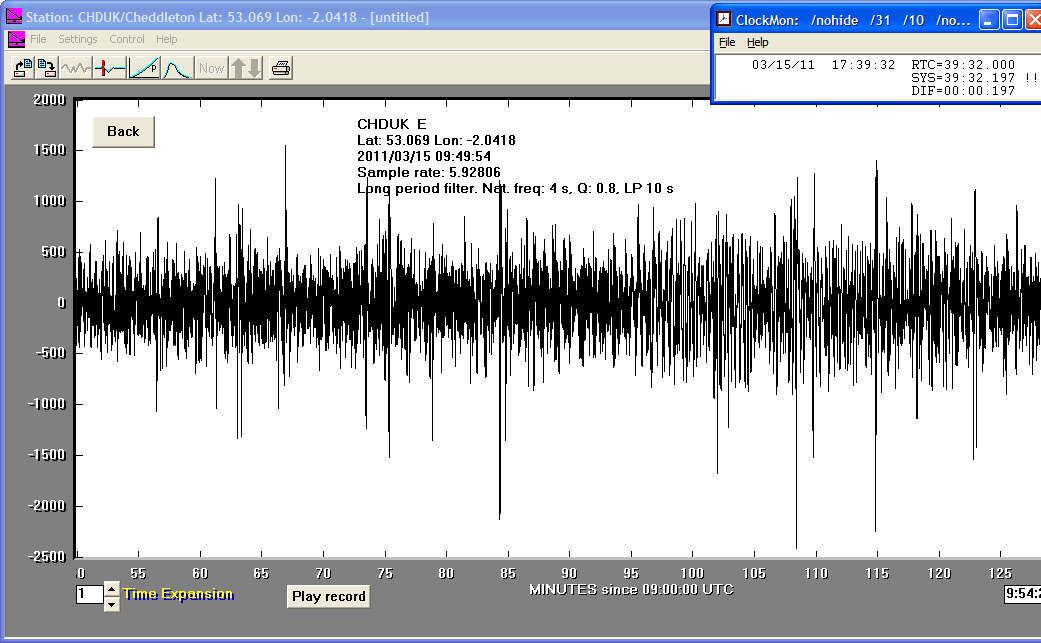Image resolution: width=1041 pixels, height=643 pixels.
Task: Increase Time Expansion with the up arrow
Action: click(112, 589)
